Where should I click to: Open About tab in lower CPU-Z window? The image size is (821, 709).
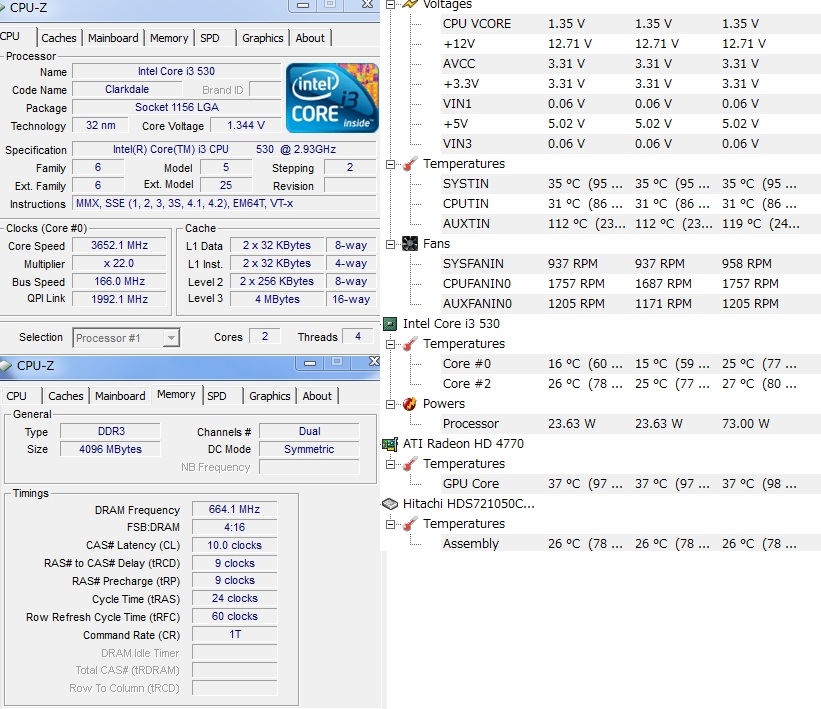click(x=317, y=396)
